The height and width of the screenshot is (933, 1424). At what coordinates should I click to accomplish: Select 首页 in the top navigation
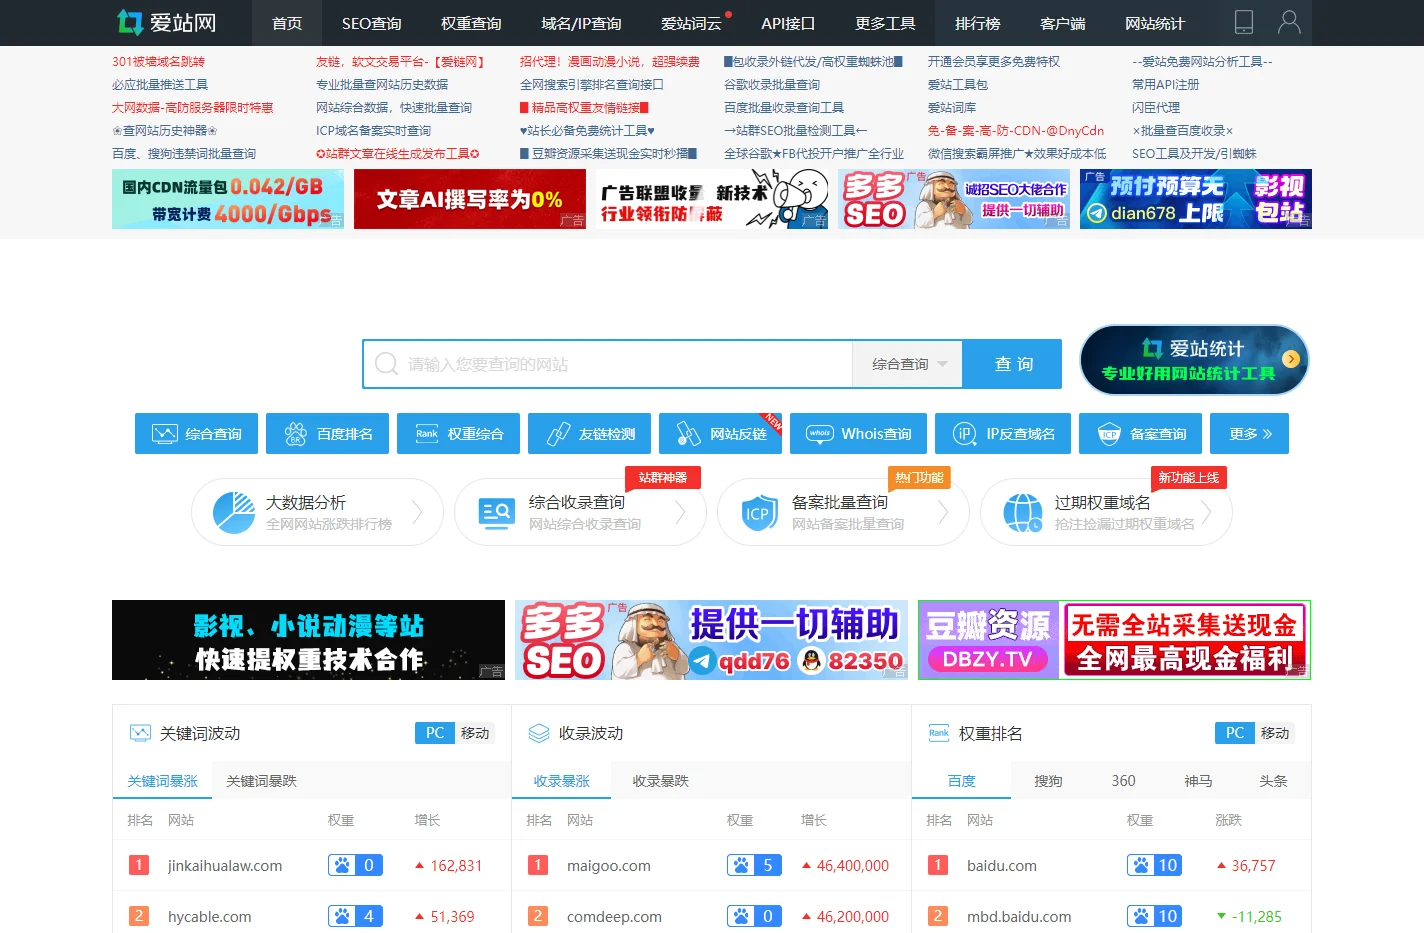287,23
